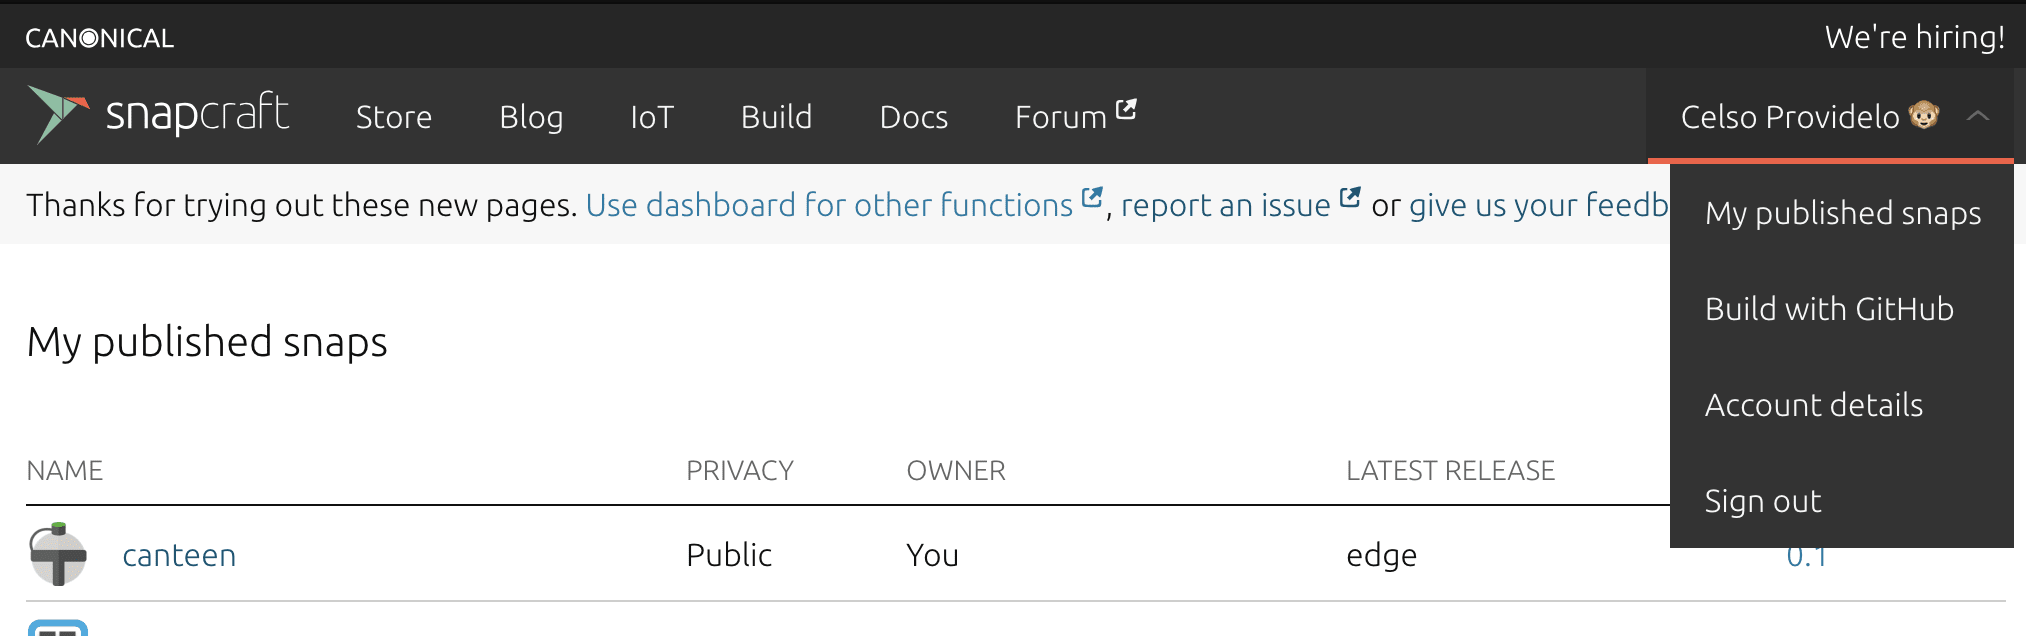Viewport: 2026px width, 636px height.
Task: Navigate to the Build page
Action: [x=776, y=117]
